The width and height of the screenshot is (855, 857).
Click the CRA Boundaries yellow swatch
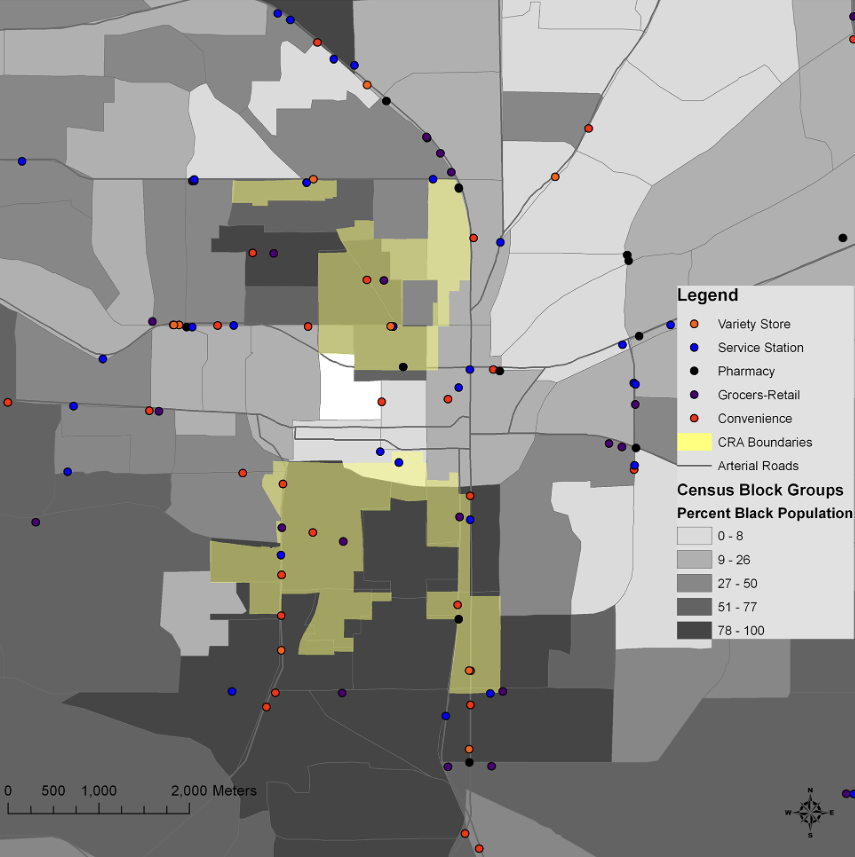click(x=694, y=442)
